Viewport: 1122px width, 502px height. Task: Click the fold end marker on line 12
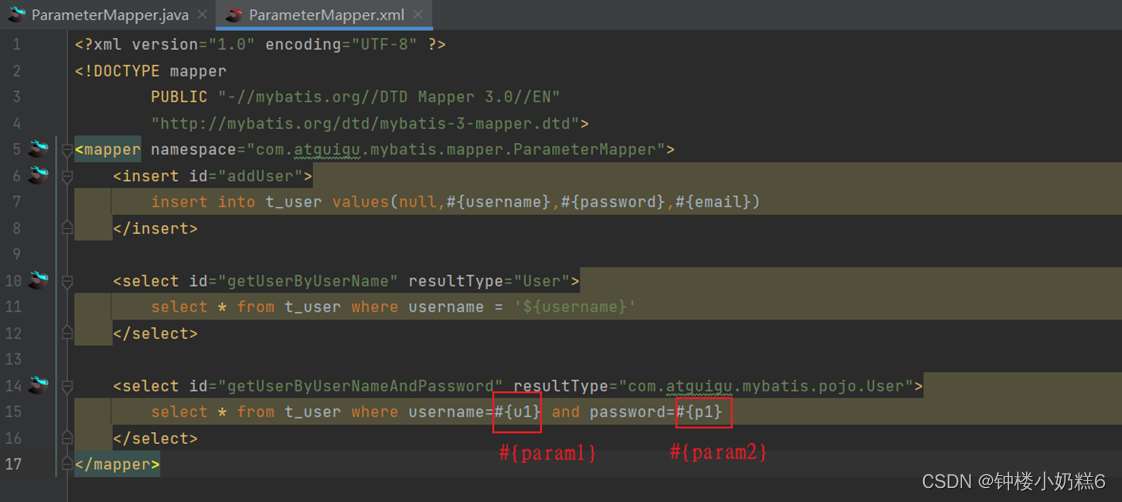[x=67, y=333]
